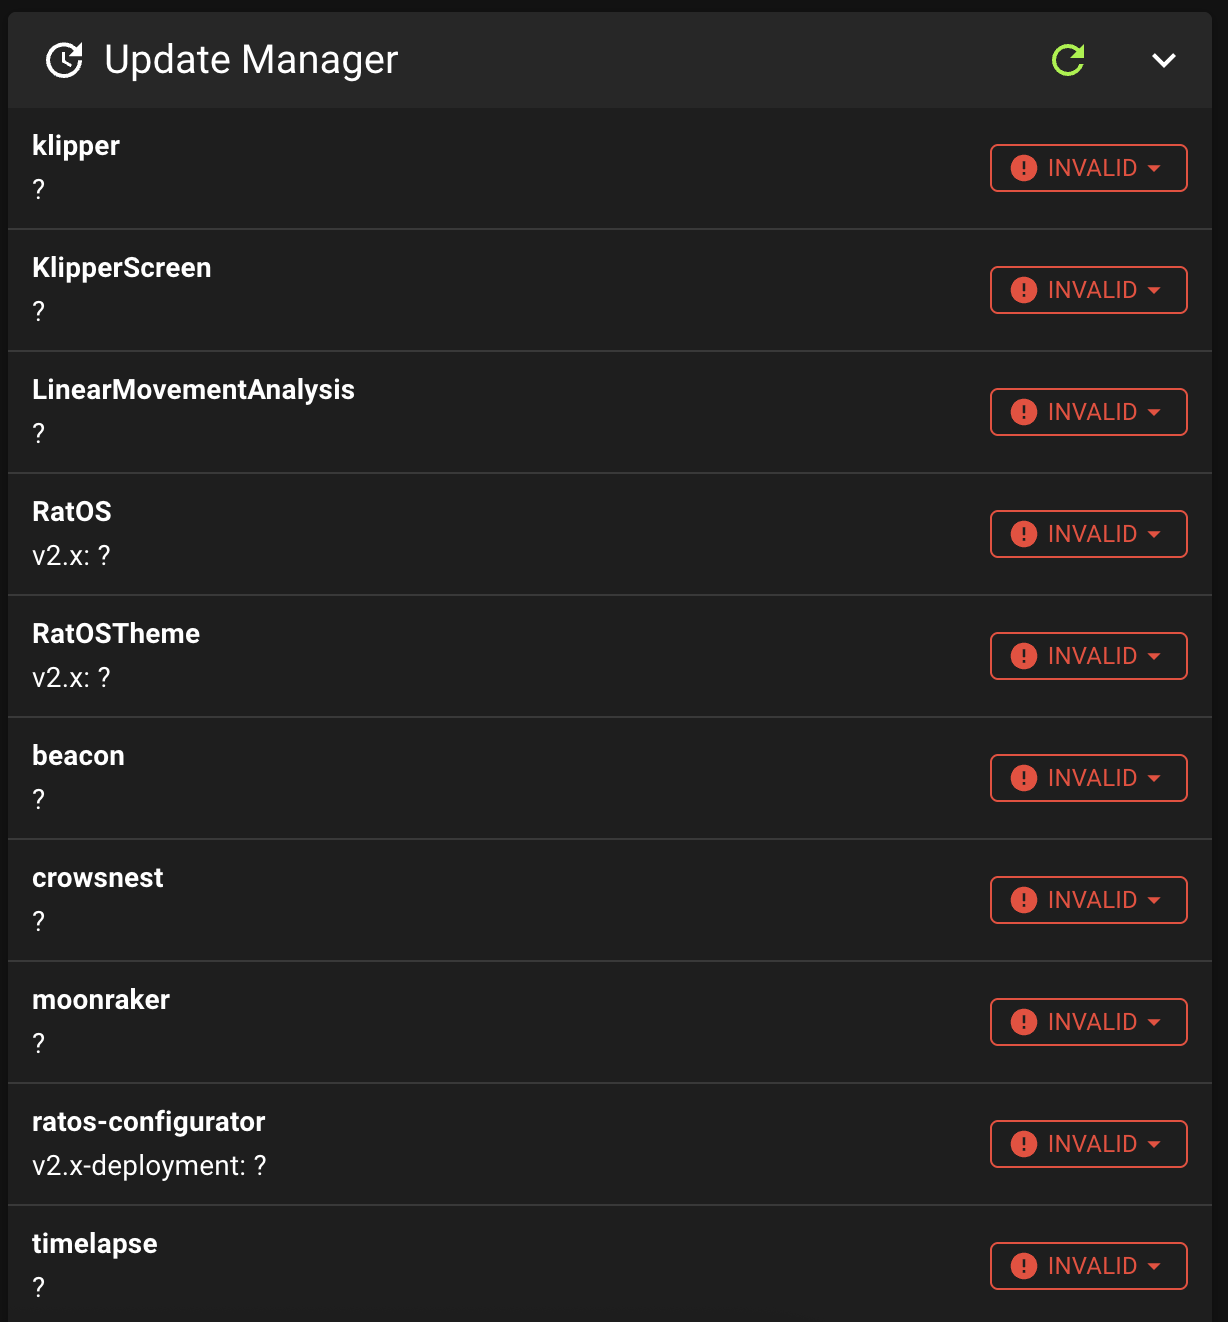Collapse the Update Manager panel chevron
Viewport: 1228px width, 1322px height.
coord(1164,60)
